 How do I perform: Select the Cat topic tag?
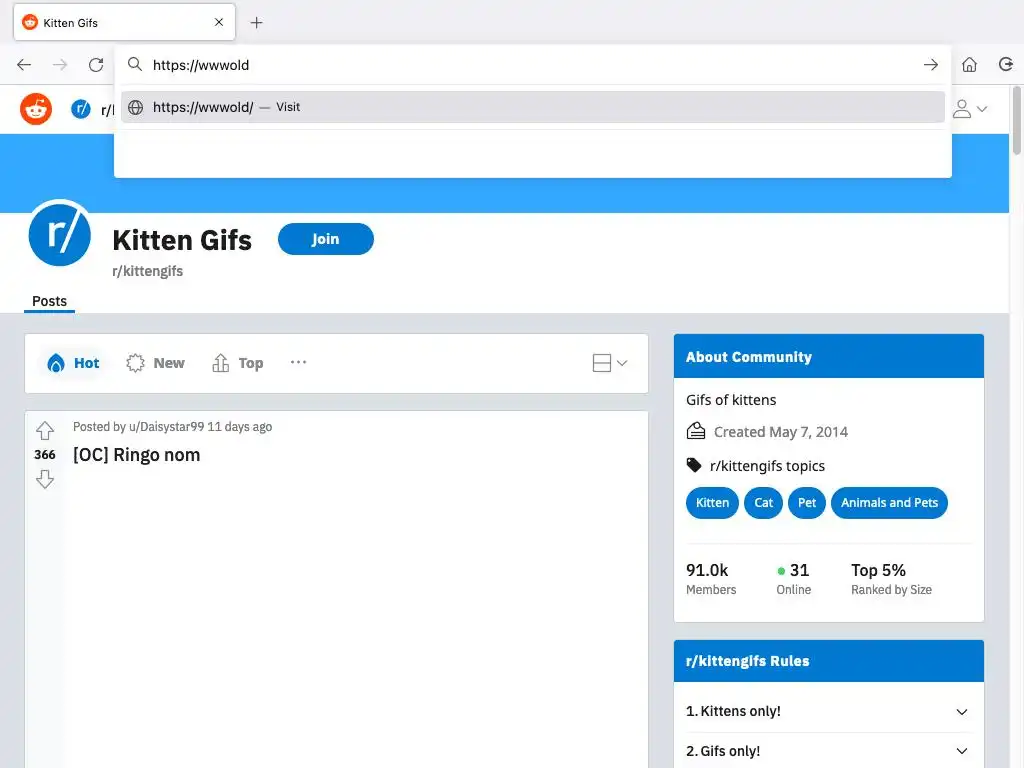pyautogui.click(x=763, y=503)
